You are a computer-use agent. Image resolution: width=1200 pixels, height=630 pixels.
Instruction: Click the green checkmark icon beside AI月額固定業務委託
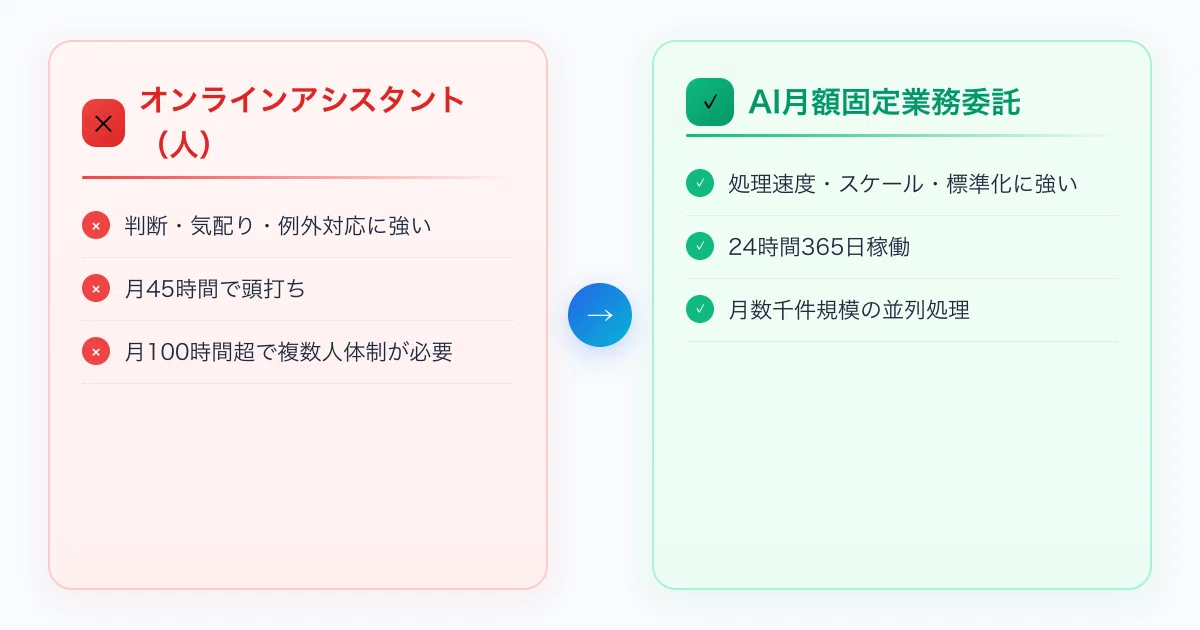click(710, 102)
